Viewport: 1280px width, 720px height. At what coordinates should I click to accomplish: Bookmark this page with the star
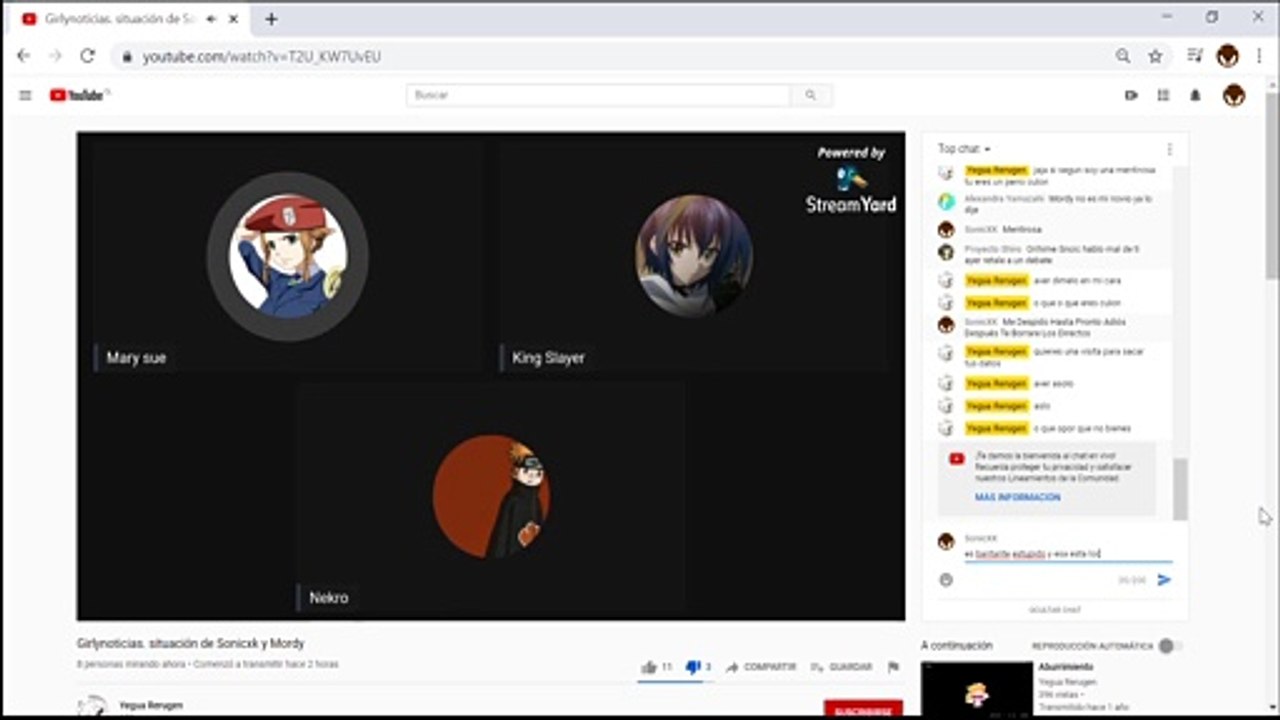[1155, 56]
